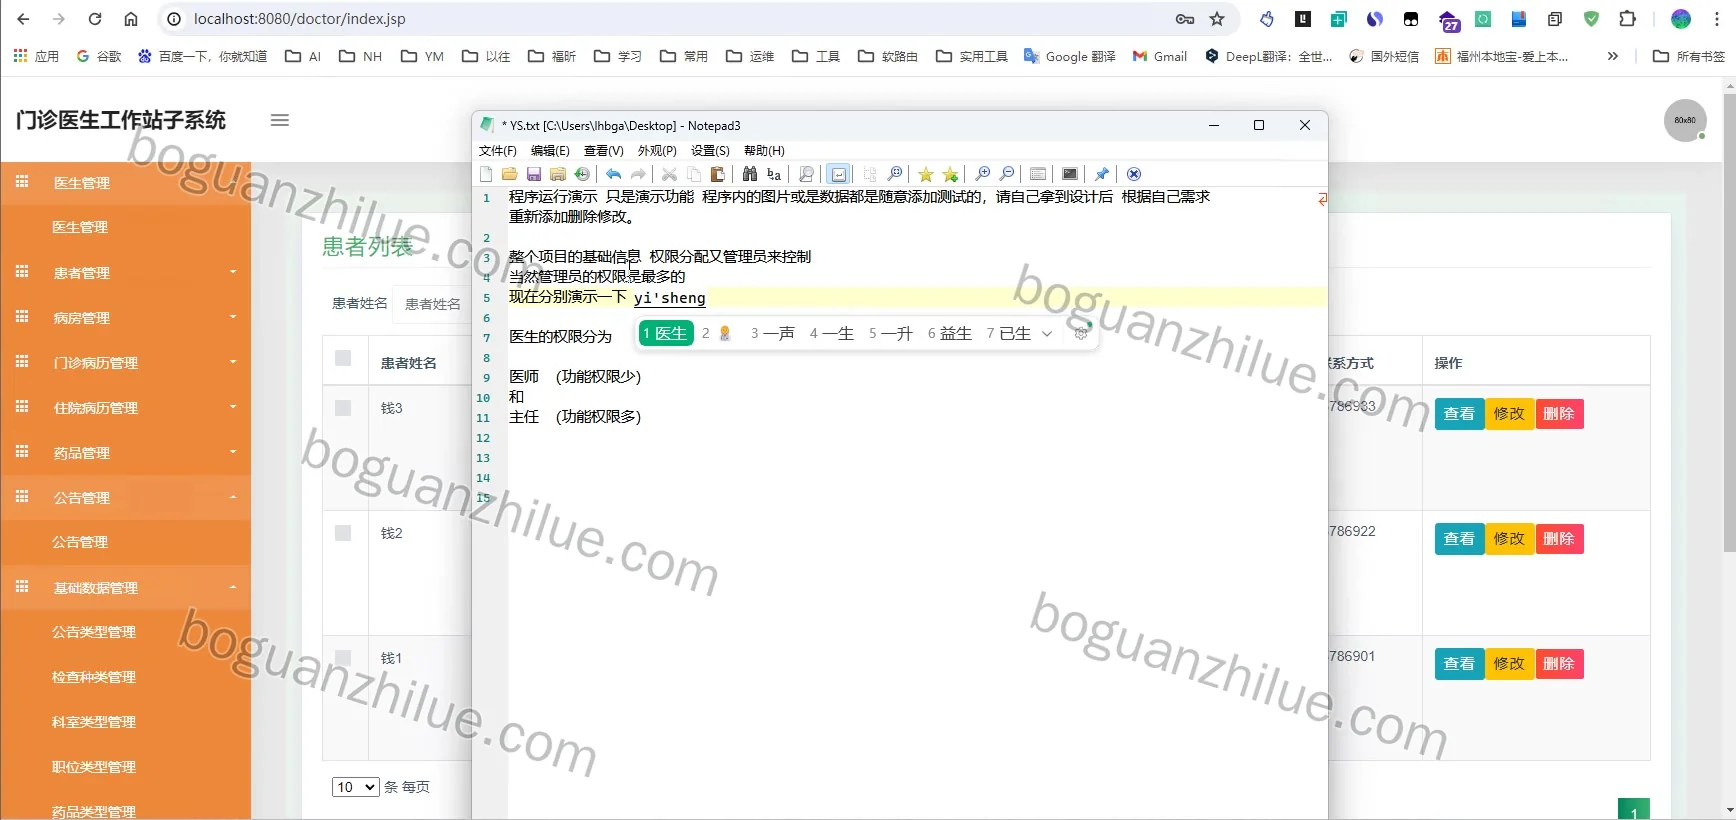
Task: Paste from clipboard via Notepad3 toolbar
Action: (718, 174)
